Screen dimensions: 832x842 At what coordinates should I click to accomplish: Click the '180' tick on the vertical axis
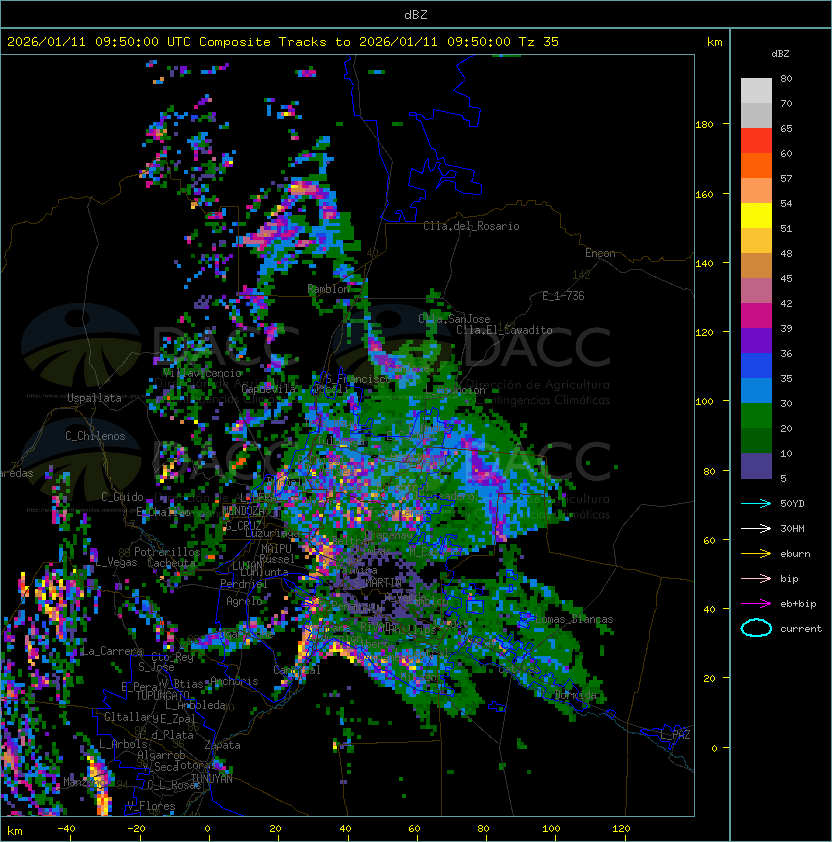tap(704, 125)
